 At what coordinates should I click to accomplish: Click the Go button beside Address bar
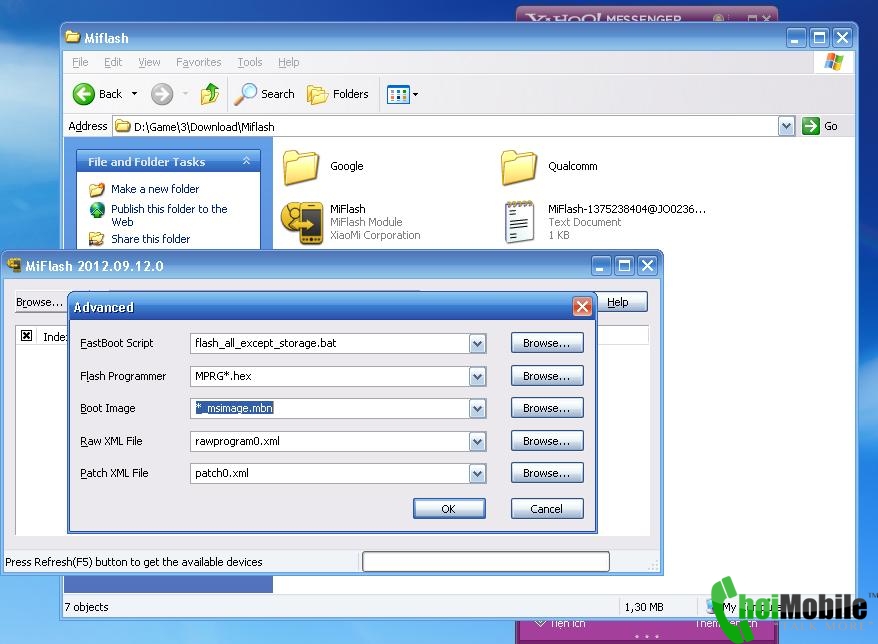820,127
